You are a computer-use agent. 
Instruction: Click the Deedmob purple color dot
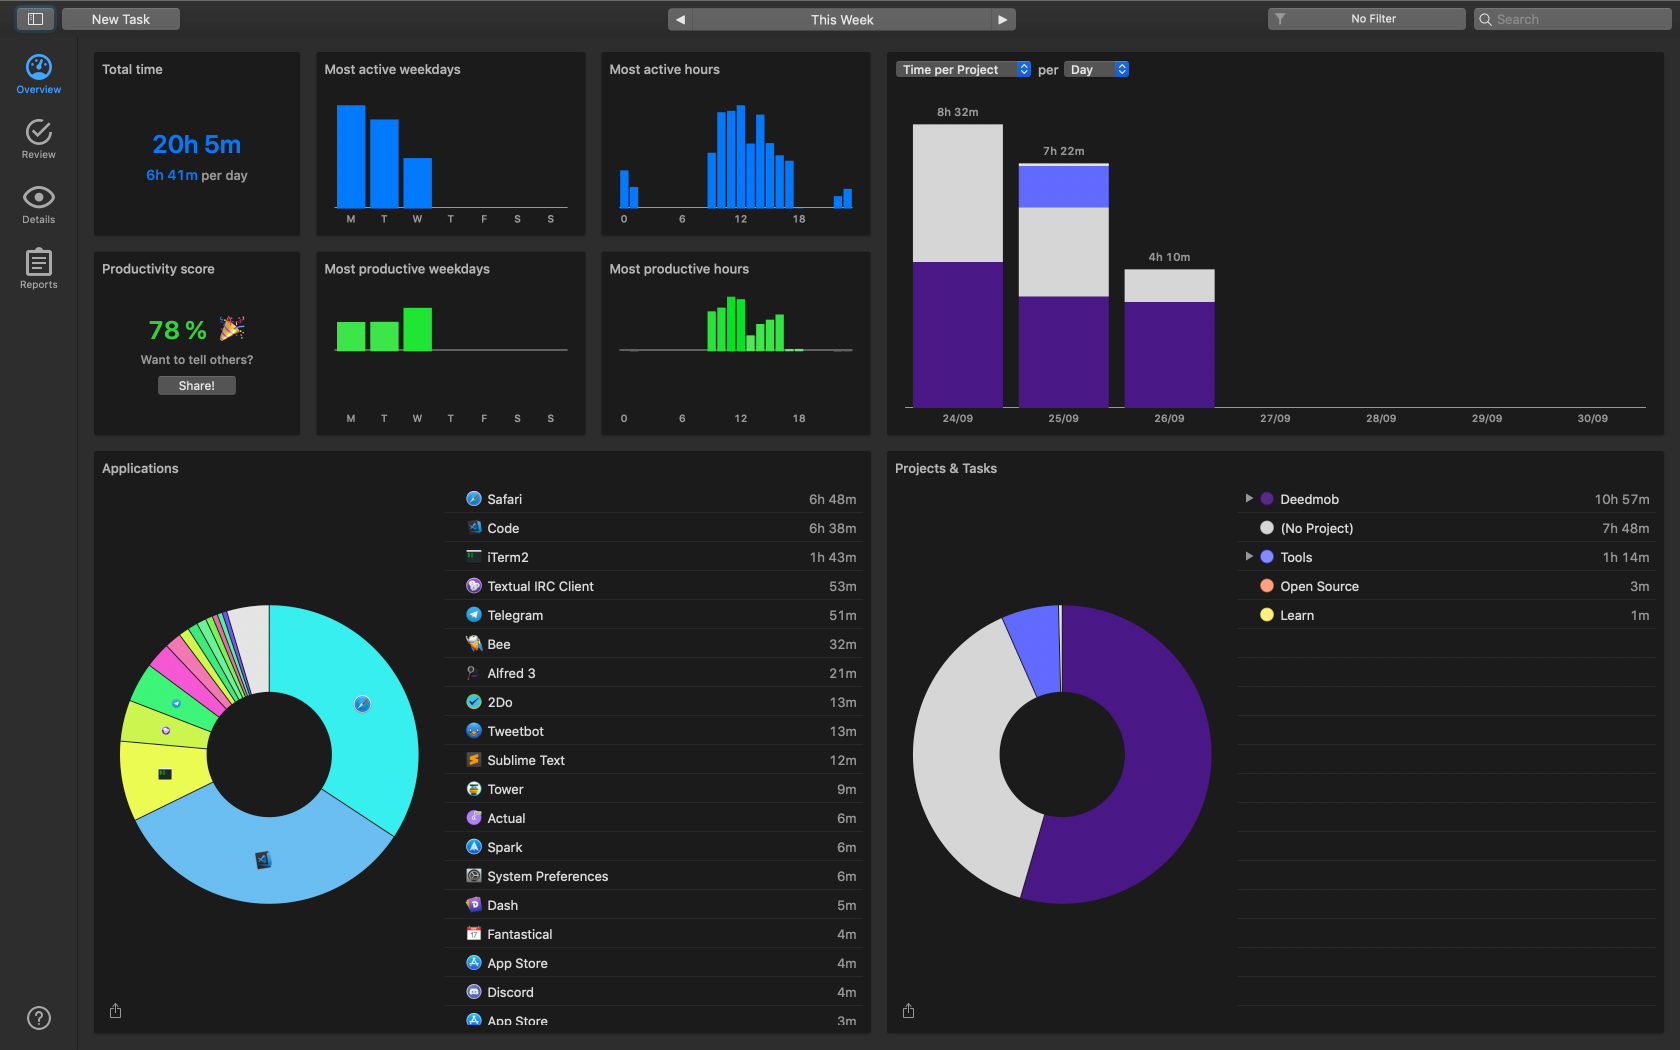pos(1267,499)
